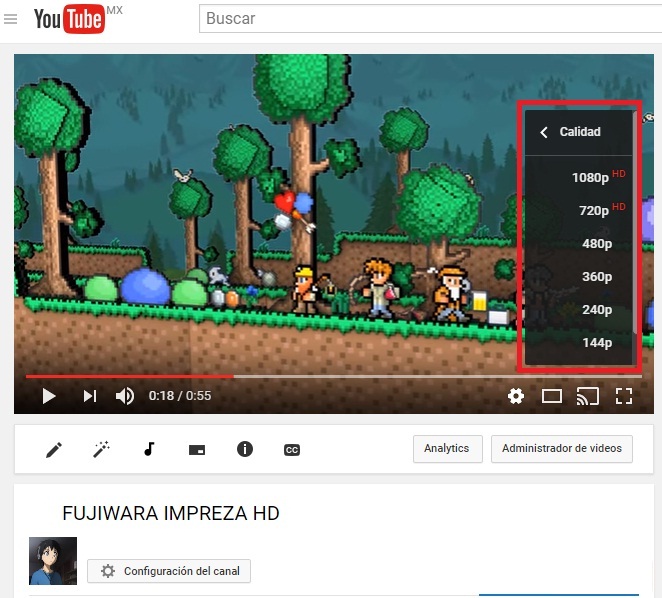The height and width of the screenshot is (598, 662).
Task: Click the 0:18 / 0:55 time display
Action: click(180, 396)
